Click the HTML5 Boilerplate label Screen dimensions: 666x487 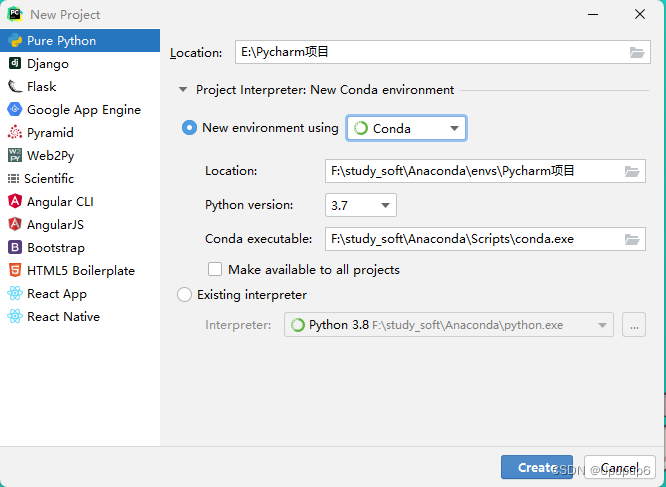[x=81, y=271]
